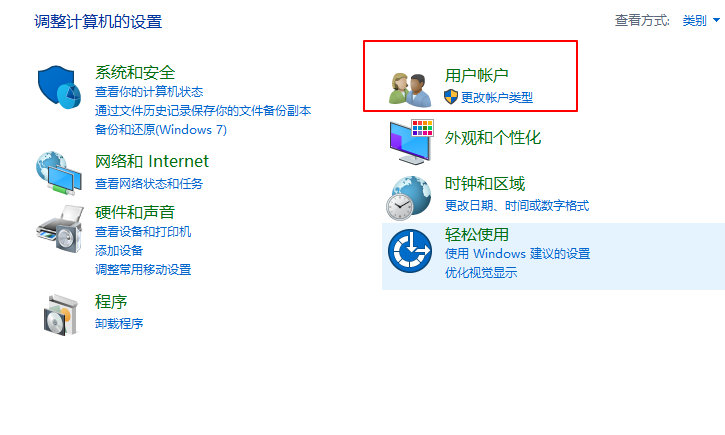Screen dimensions: 725x435
Task: Click the arrow next to 类别
Action: 716,20
